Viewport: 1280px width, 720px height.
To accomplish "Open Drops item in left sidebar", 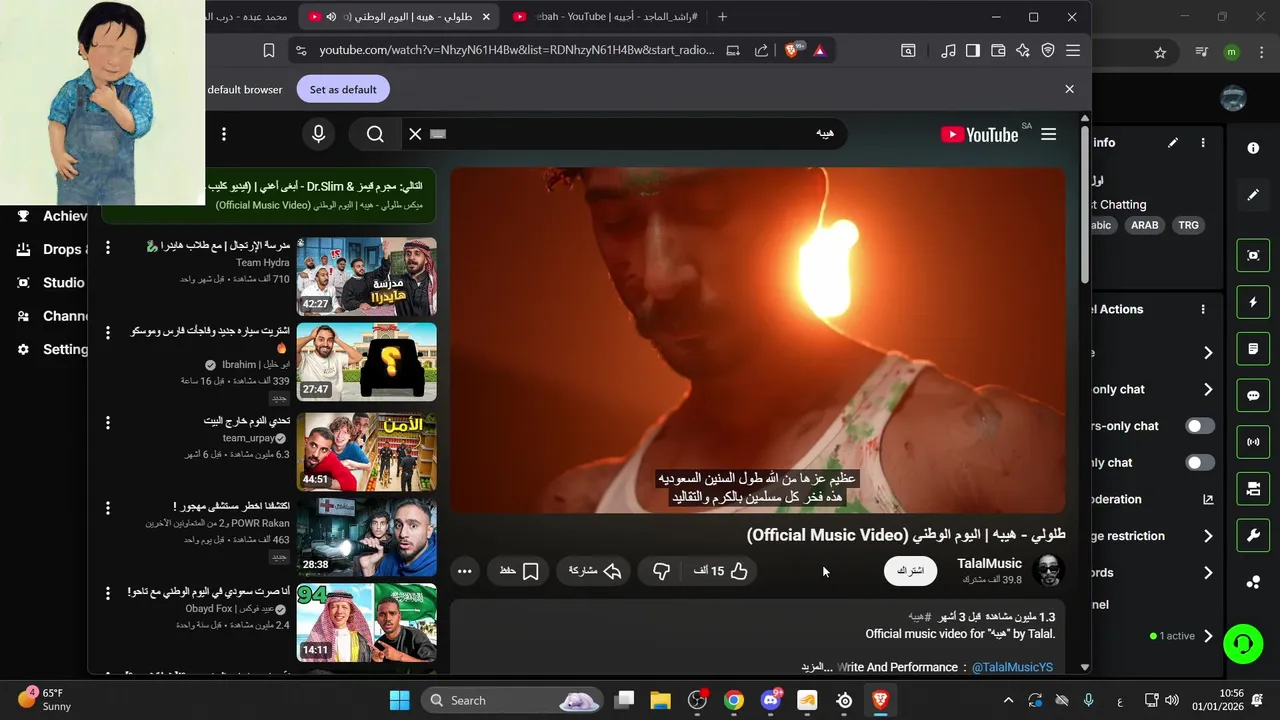I will (52, 249).
